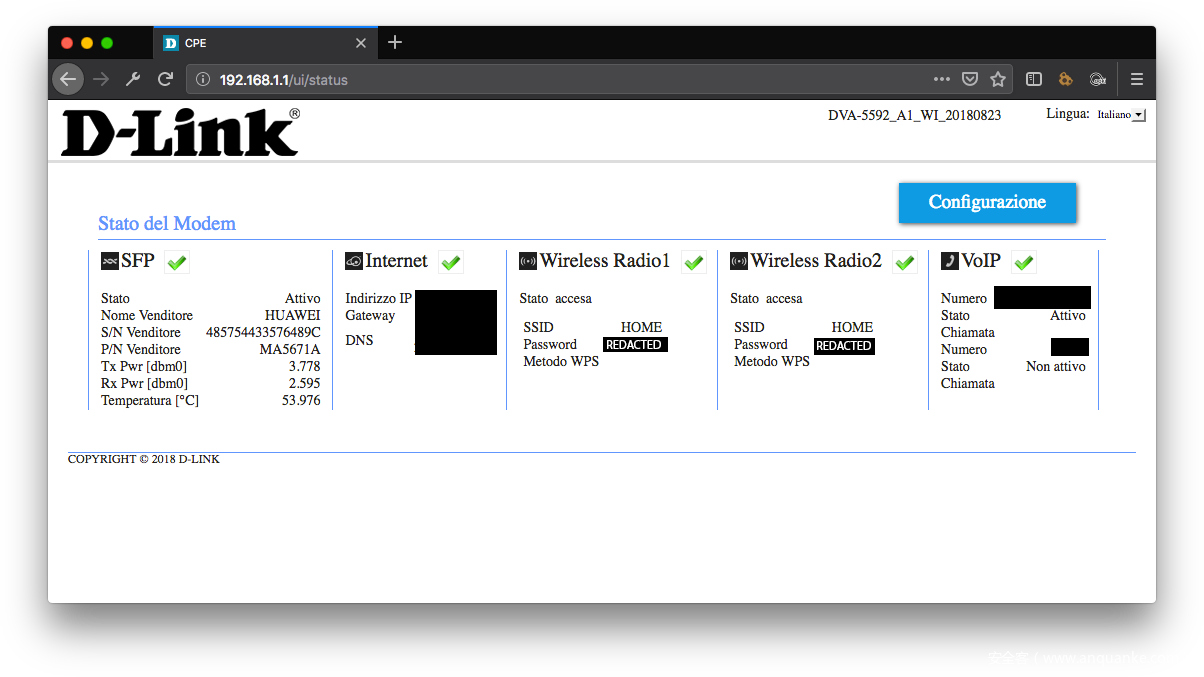Click the green checkmark beside Wireless Radio1
This screenshot has width=1204, height=677.
point(694,262)
